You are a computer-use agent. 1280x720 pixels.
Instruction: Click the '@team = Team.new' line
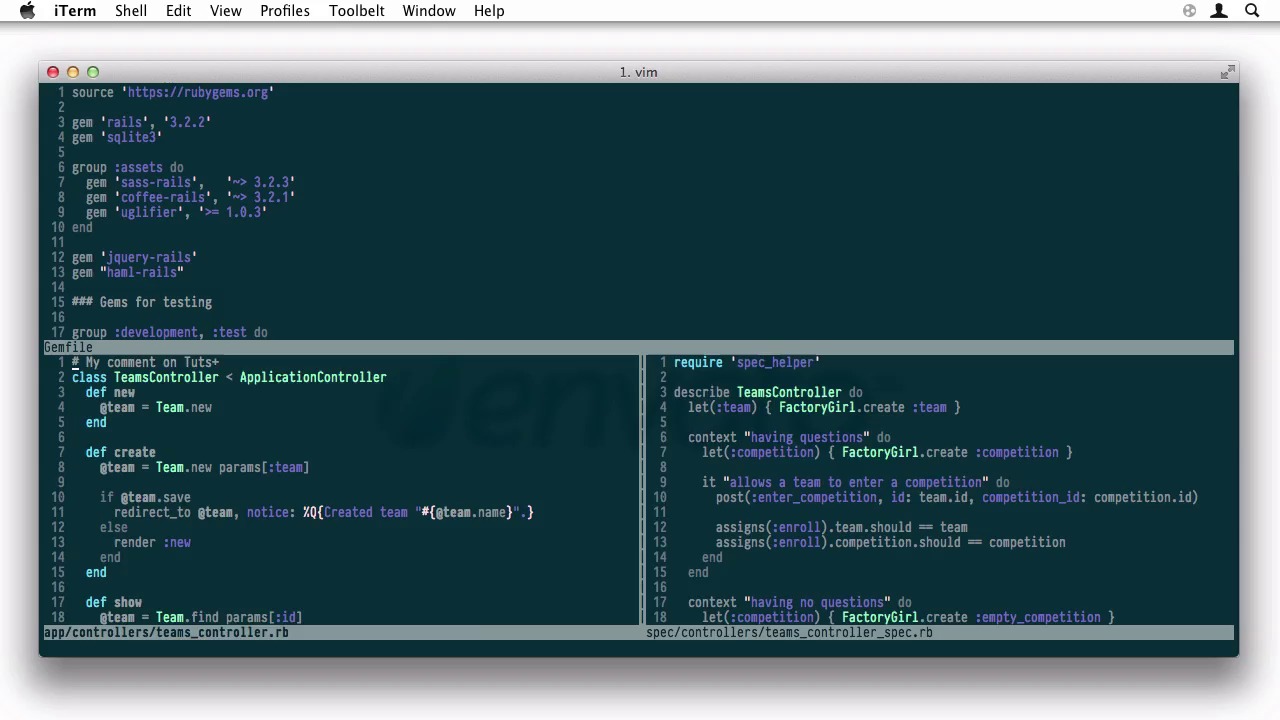point(155,407)
